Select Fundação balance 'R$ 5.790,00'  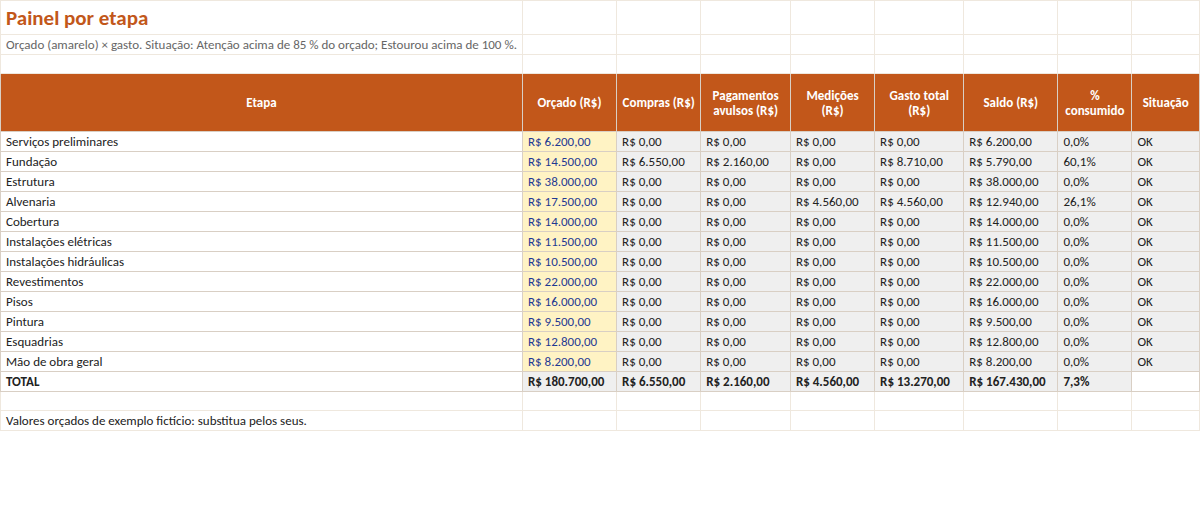point(1010,162)
